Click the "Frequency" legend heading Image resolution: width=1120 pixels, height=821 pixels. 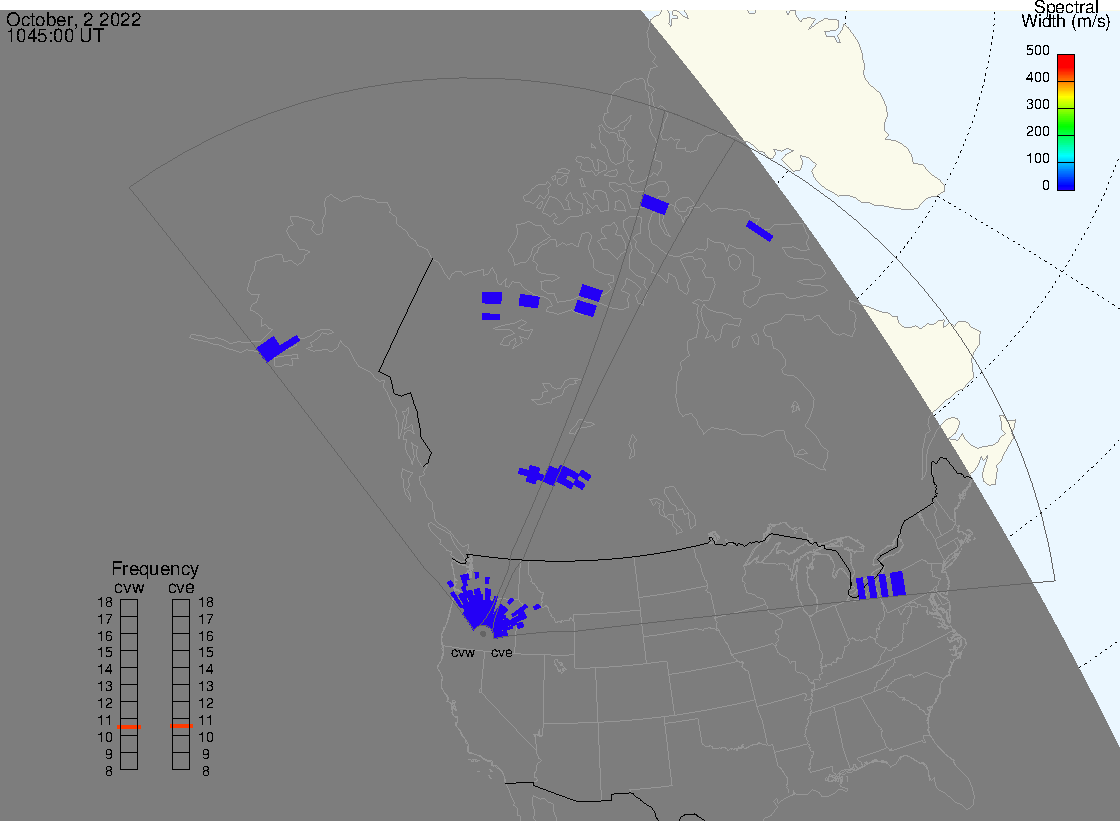(x=155, y=569)
